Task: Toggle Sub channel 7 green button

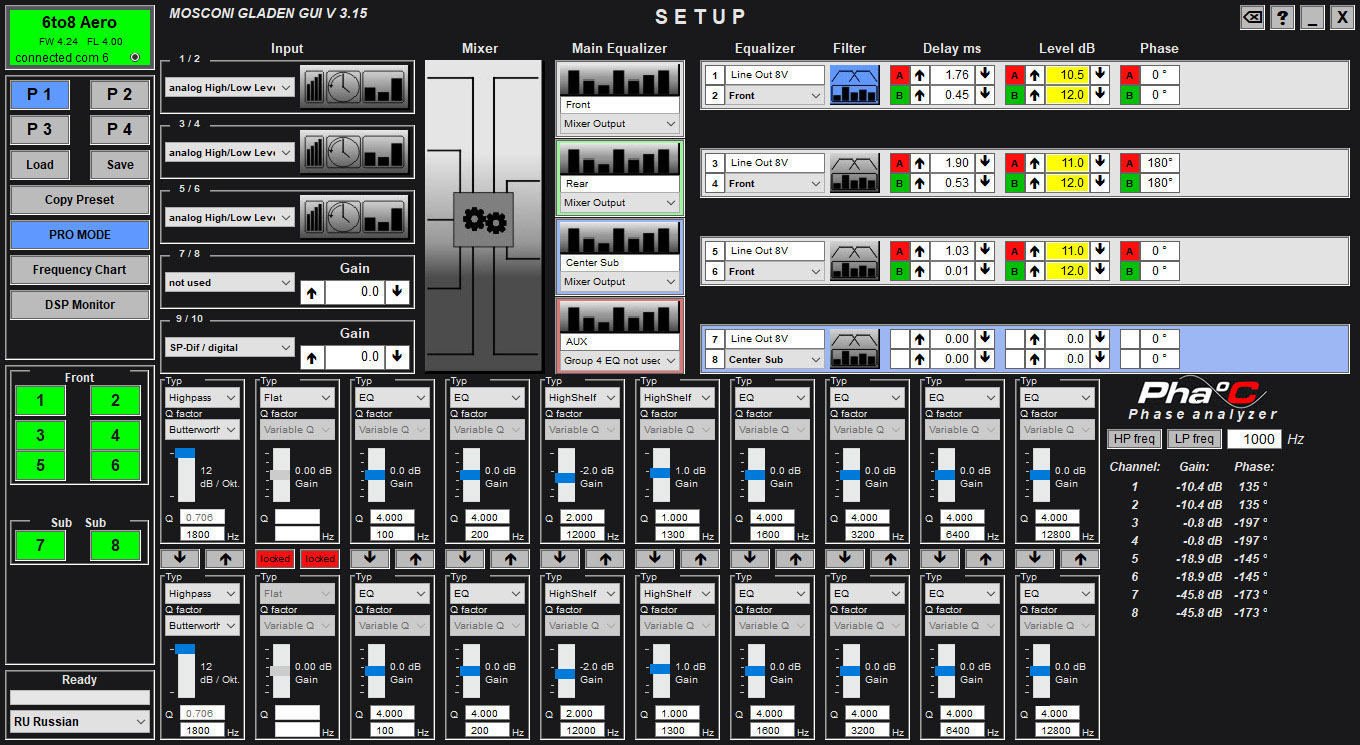Action: coord(40,545)
